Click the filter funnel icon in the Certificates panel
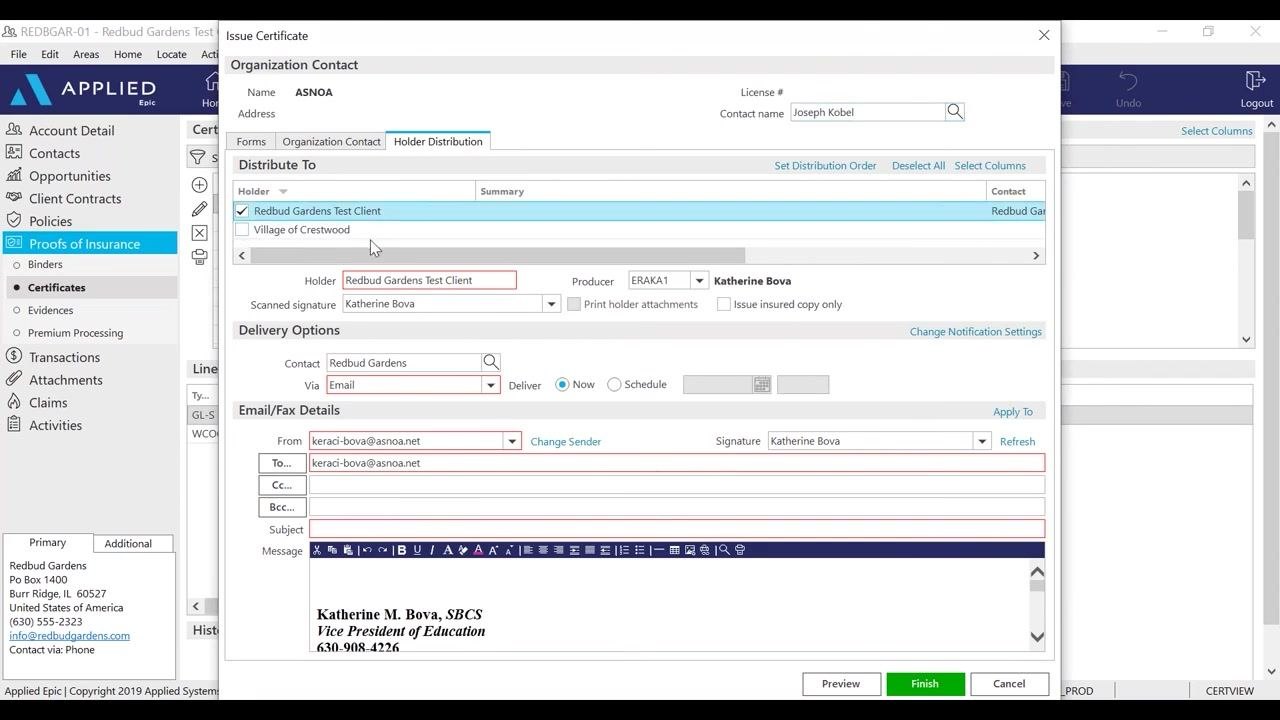This screenshot has width=1280, height=720. pos(198,158)
